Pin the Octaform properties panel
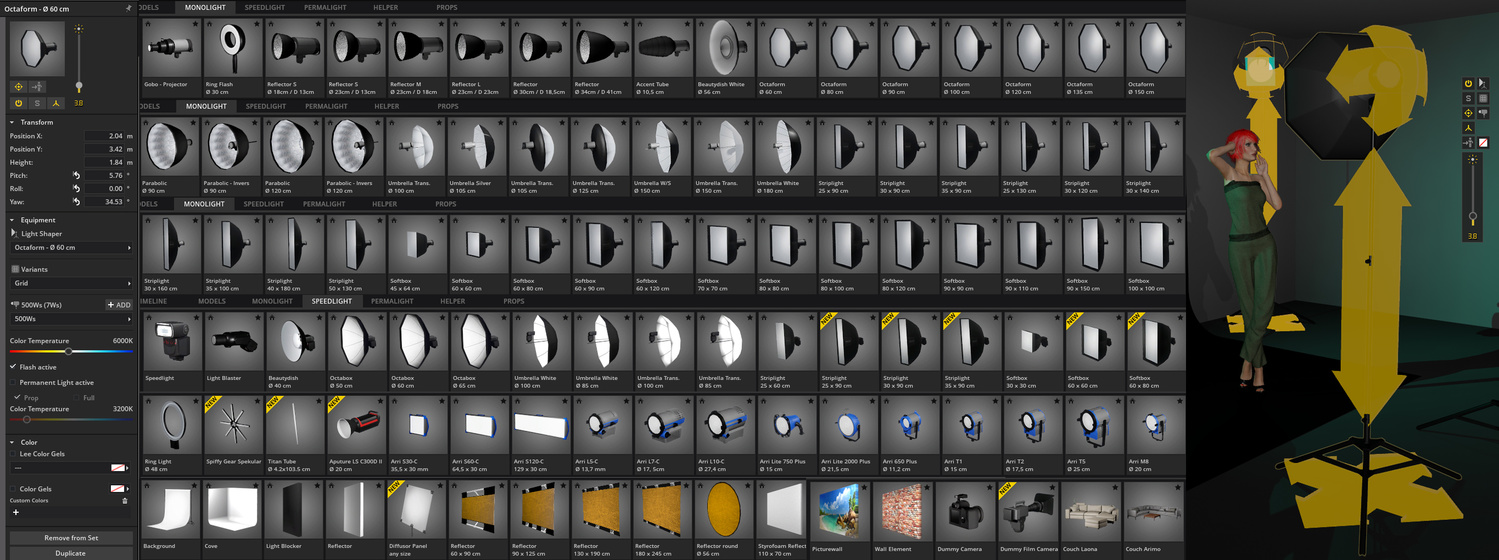Viewport: 1499px width, 560px height. 128,8
